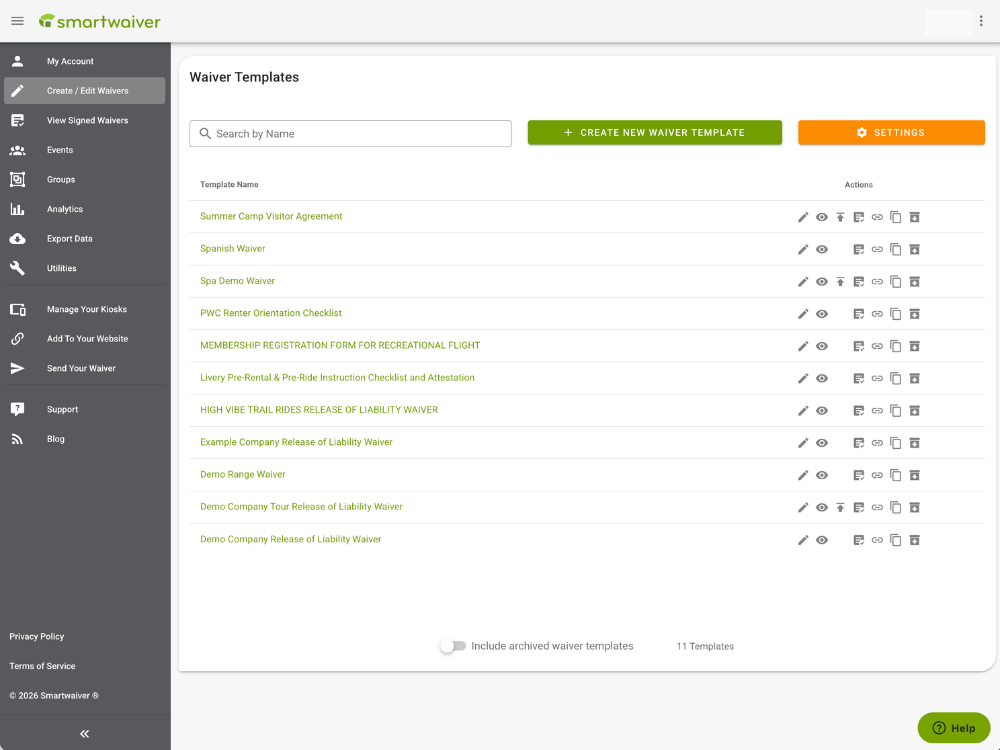Archive the Demo Company Release of Liability Waiver
Image resolution: width=1000 pixels, height=750 pixels.
tap(914, 540)
